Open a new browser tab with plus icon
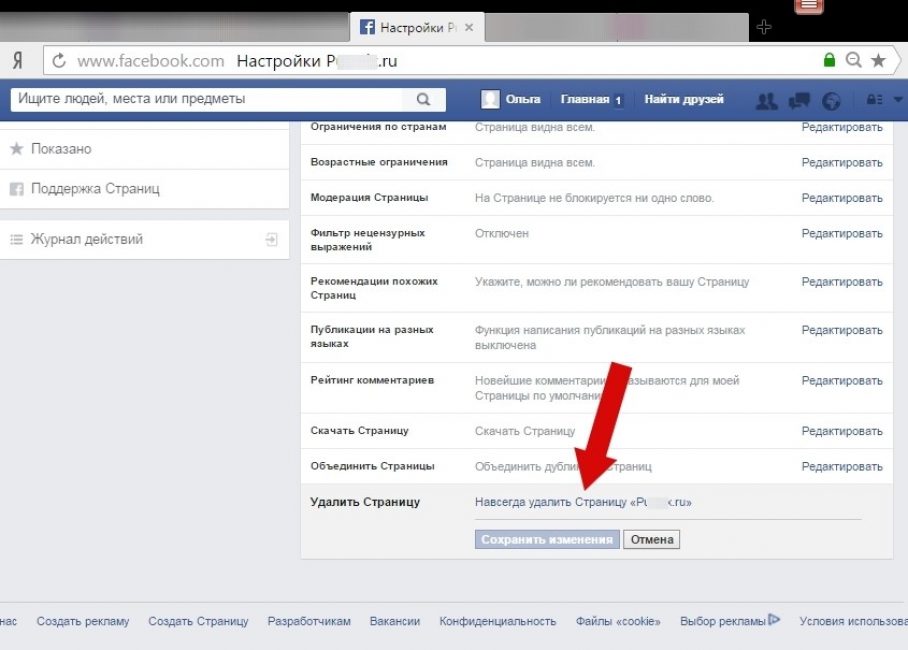The height and width of the screenshot is (650, 908). (764, 27)
